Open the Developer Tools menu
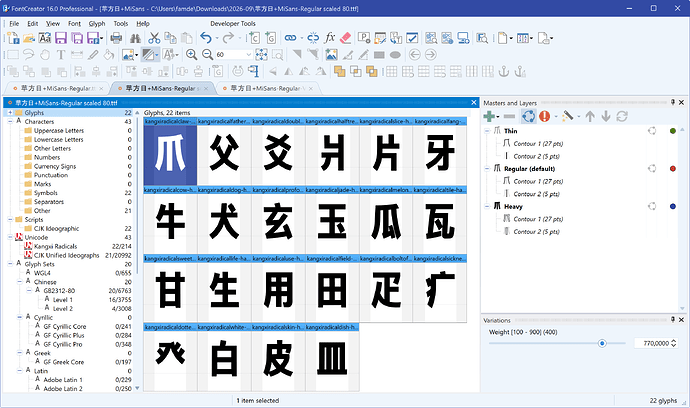This screenshot has height=408, width=690. tap(233, 24)
